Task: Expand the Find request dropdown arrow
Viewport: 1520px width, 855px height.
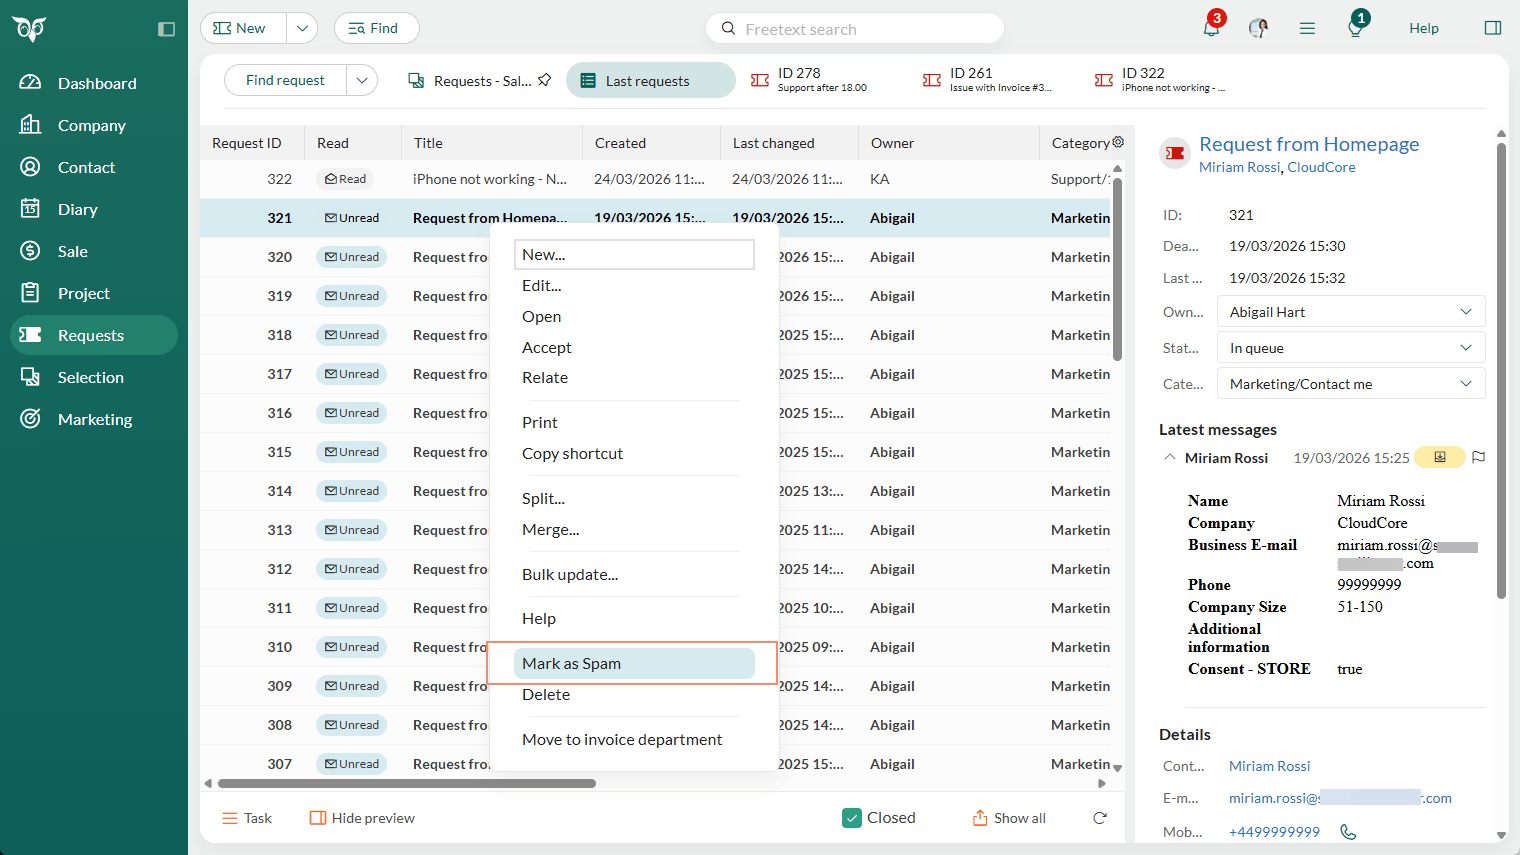Action: tap(362, 80)
